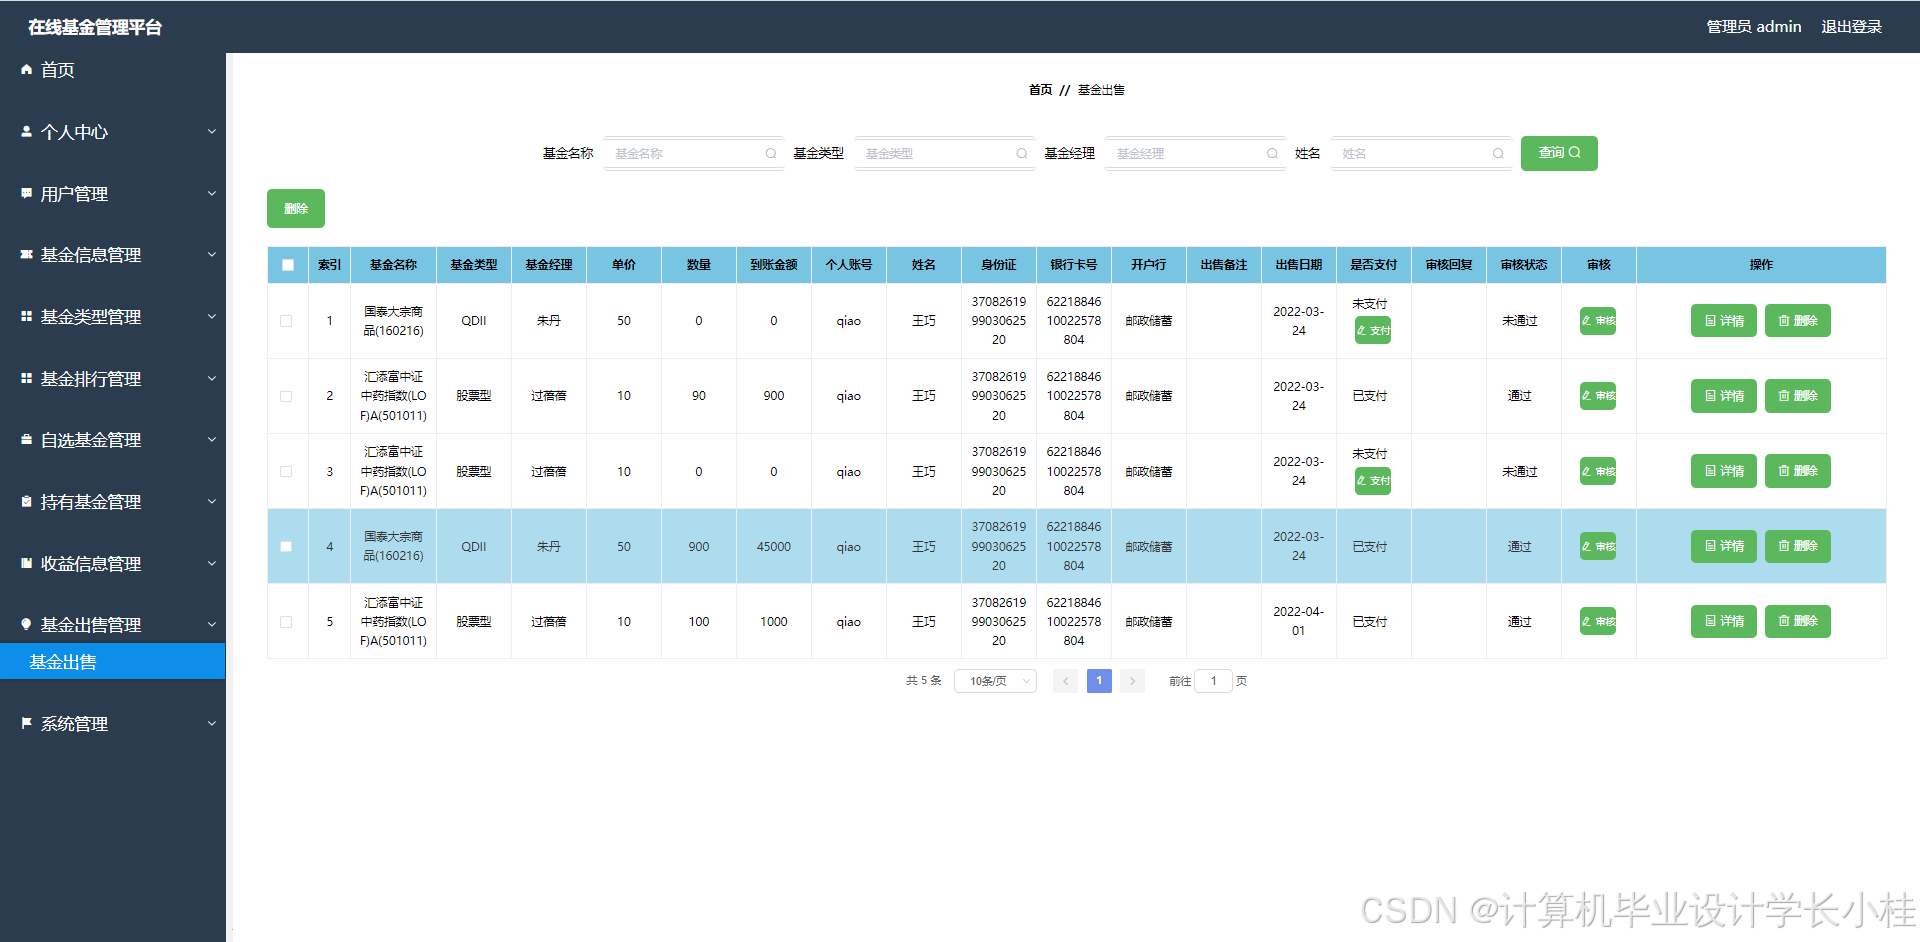Click the 2022-04-01 date cell

click(1298, 621)
